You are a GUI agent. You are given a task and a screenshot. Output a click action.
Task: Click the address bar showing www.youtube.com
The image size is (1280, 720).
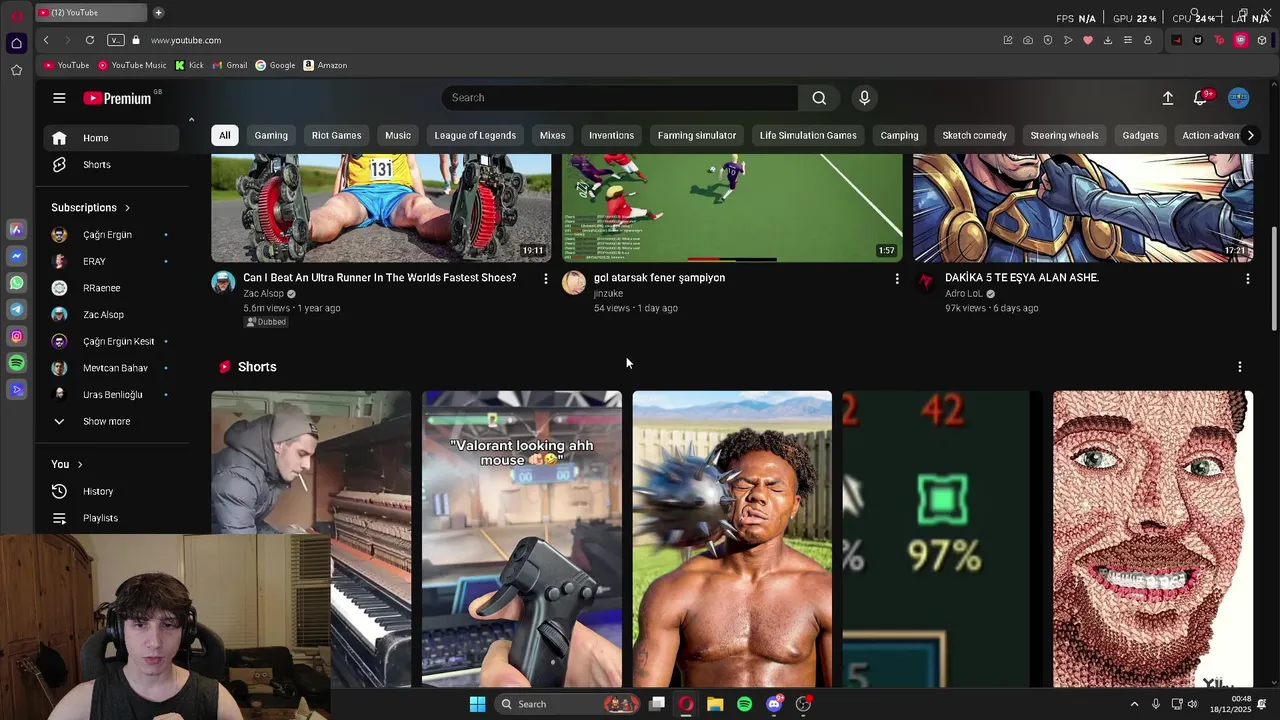(x=186, y=40)
